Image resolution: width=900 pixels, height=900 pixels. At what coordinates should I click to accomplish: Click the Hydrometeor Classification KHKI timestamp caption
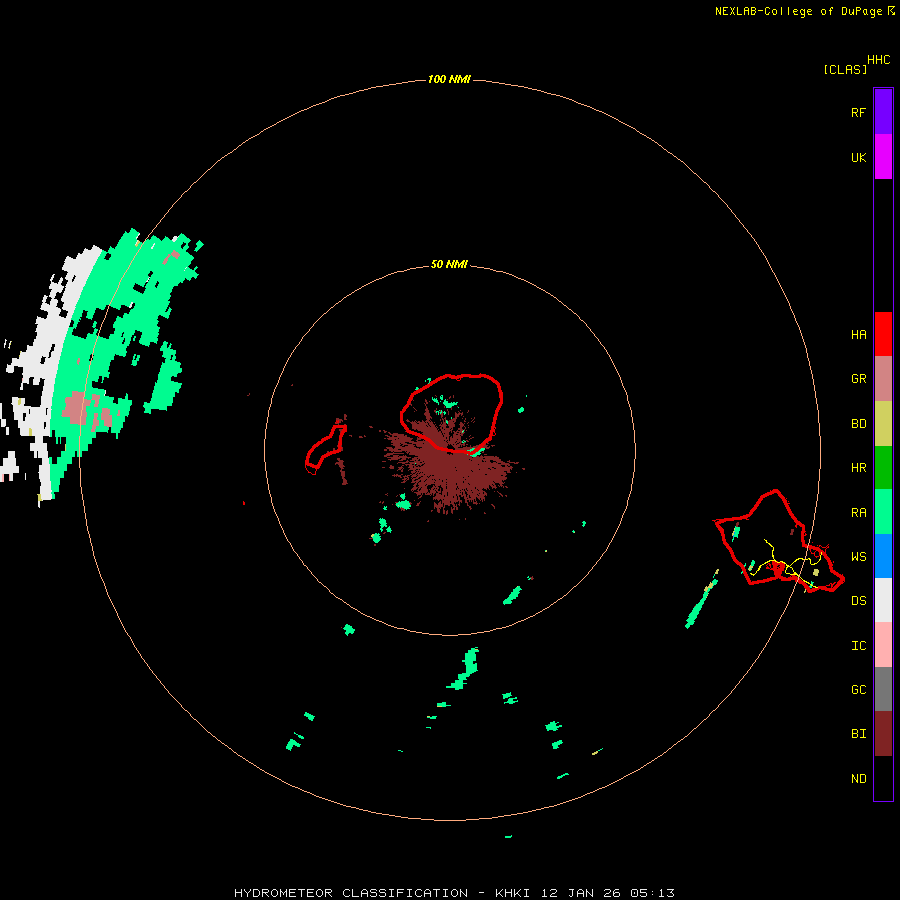tap(454, 893)
